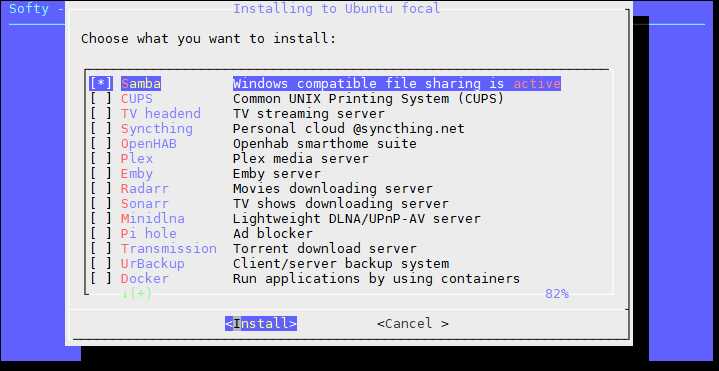Click 'Openhab smarthome suite' description
The width and height of the screenshot is (719, 371).
click(x=325, y=144)
